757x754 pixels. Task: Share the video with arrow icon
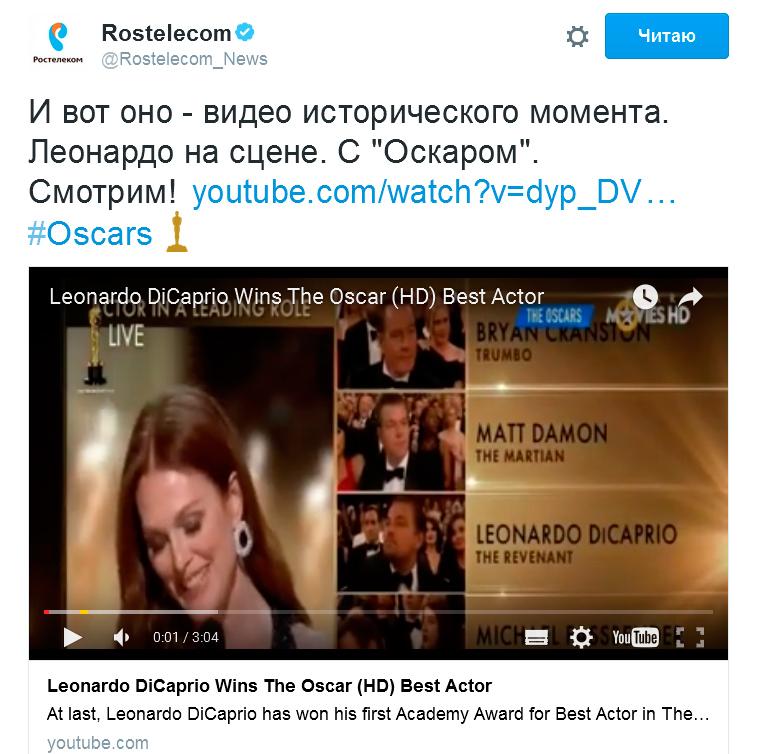pyautogui.click(x=690, y=296)
